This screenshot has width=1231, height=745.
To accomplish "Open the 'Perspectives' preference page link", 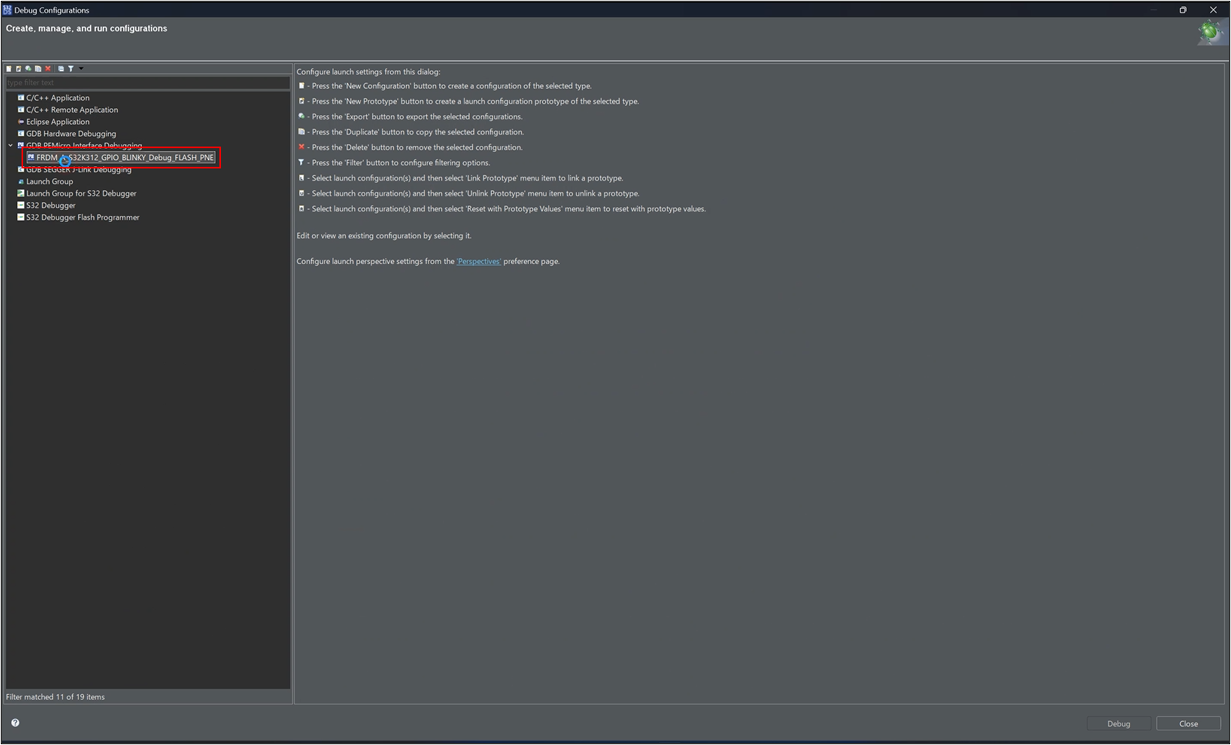I will click(479, 261).
